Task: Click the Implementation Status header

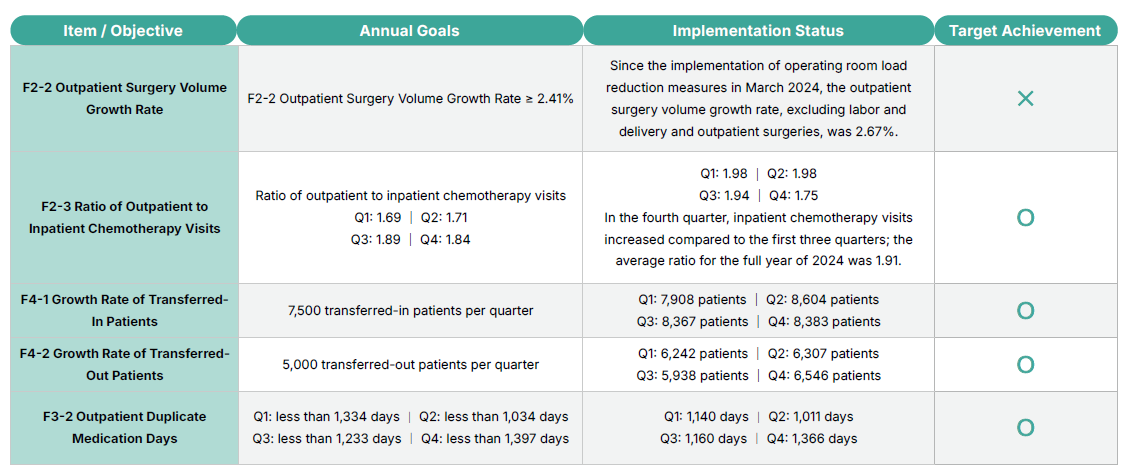Action: [757, 30]
